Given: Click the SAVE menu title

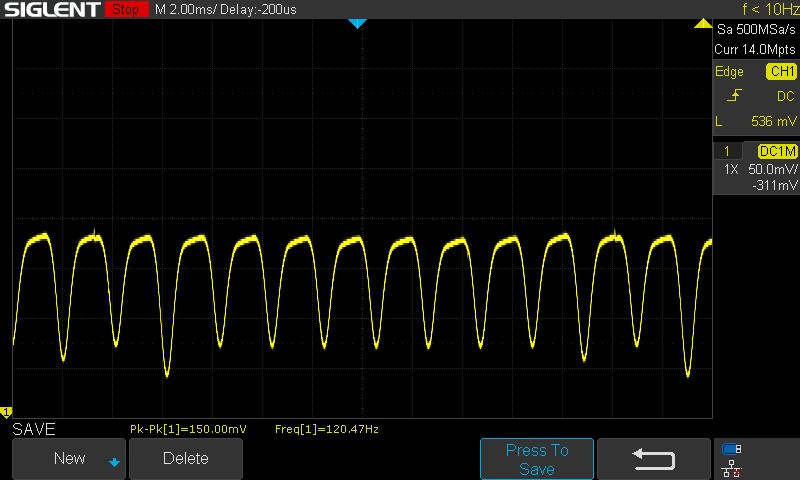Looking at the screenshot, I should click(34, 430).
